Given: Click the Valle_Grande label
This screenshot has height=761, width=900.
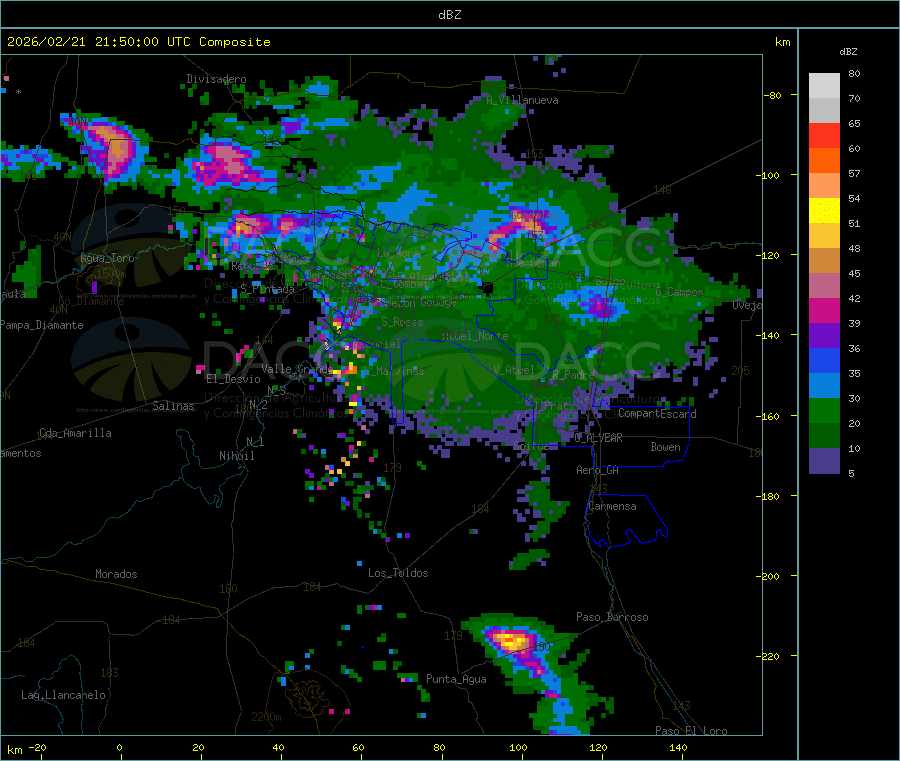Looking at the screenshot, I should tap(297, 368).
